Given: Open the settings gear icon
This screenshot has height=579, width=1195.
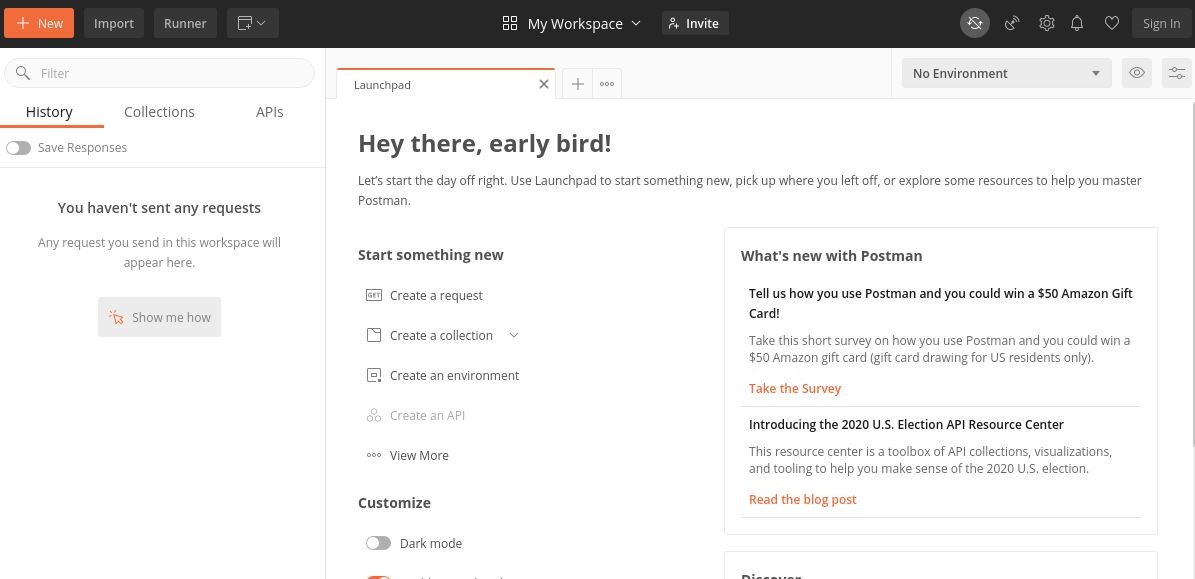Looking at the screenshot, I should coord(1046,23).
